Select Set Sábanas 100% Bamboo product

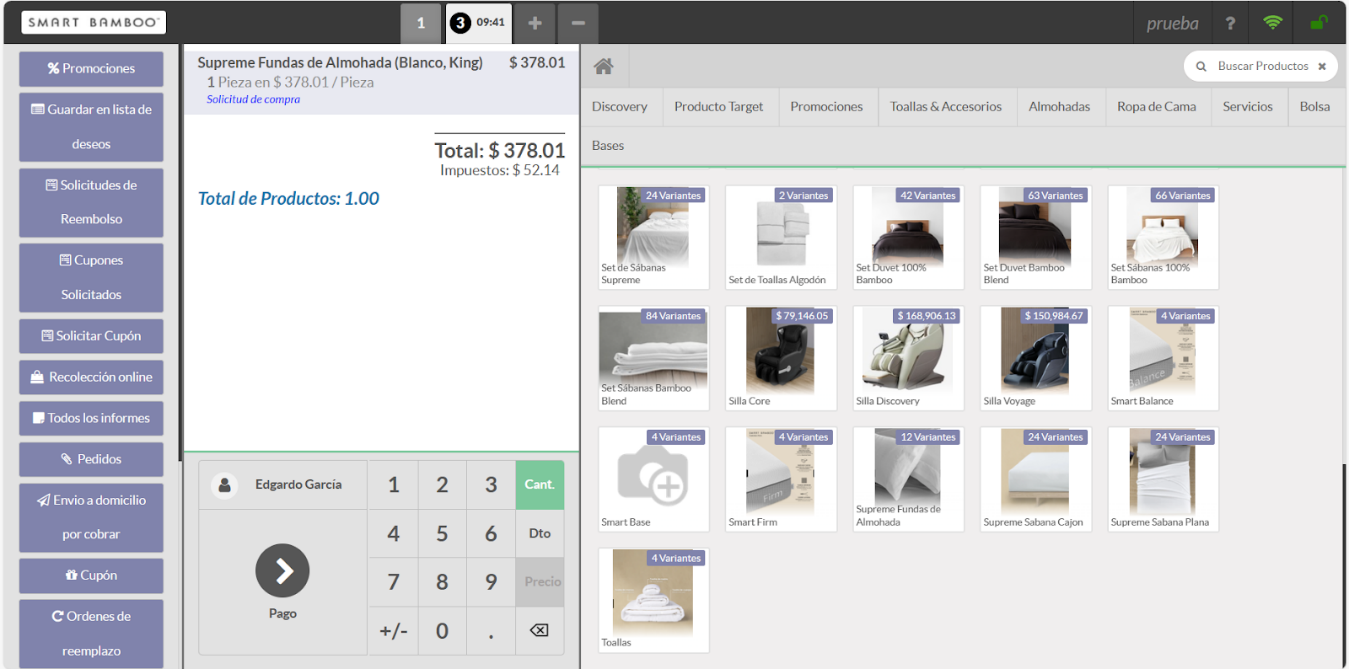click(1163, 237)
